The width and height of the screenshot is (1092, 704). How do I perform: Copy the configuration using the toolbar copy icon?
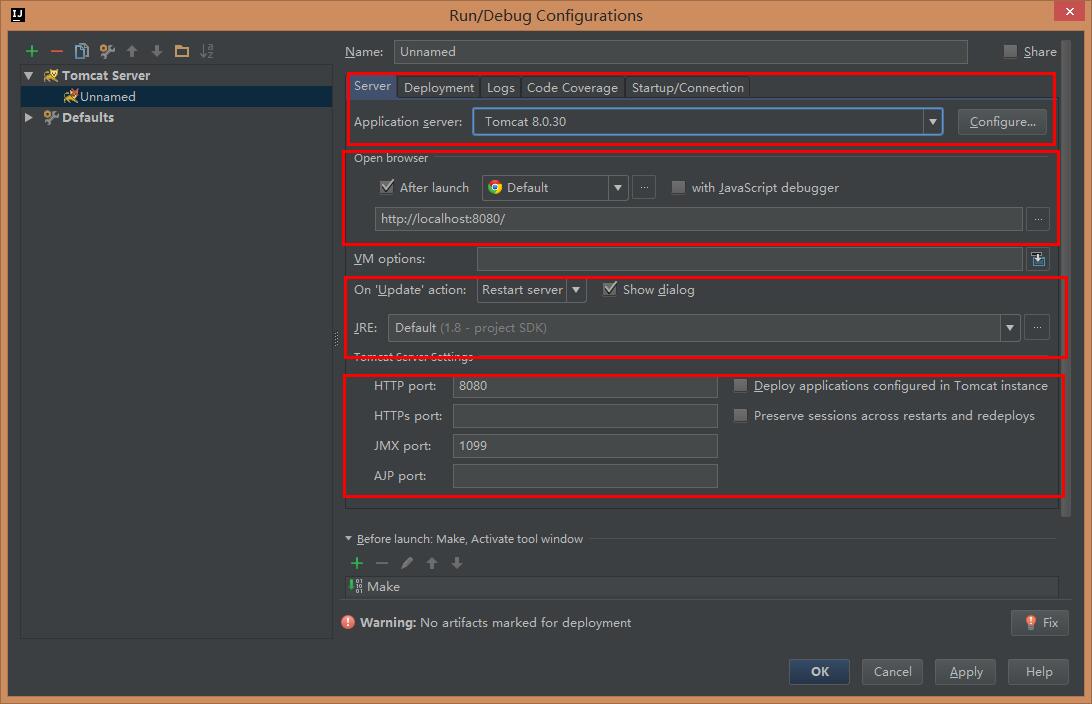[81, 51]
